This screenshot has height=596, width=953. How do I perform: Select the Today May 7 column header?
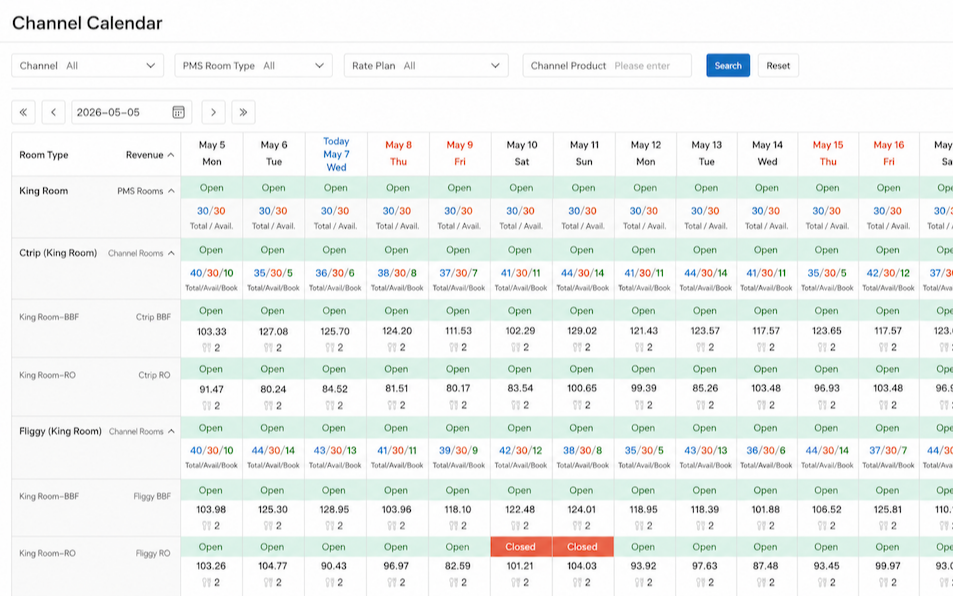click(x=336, y=154)
